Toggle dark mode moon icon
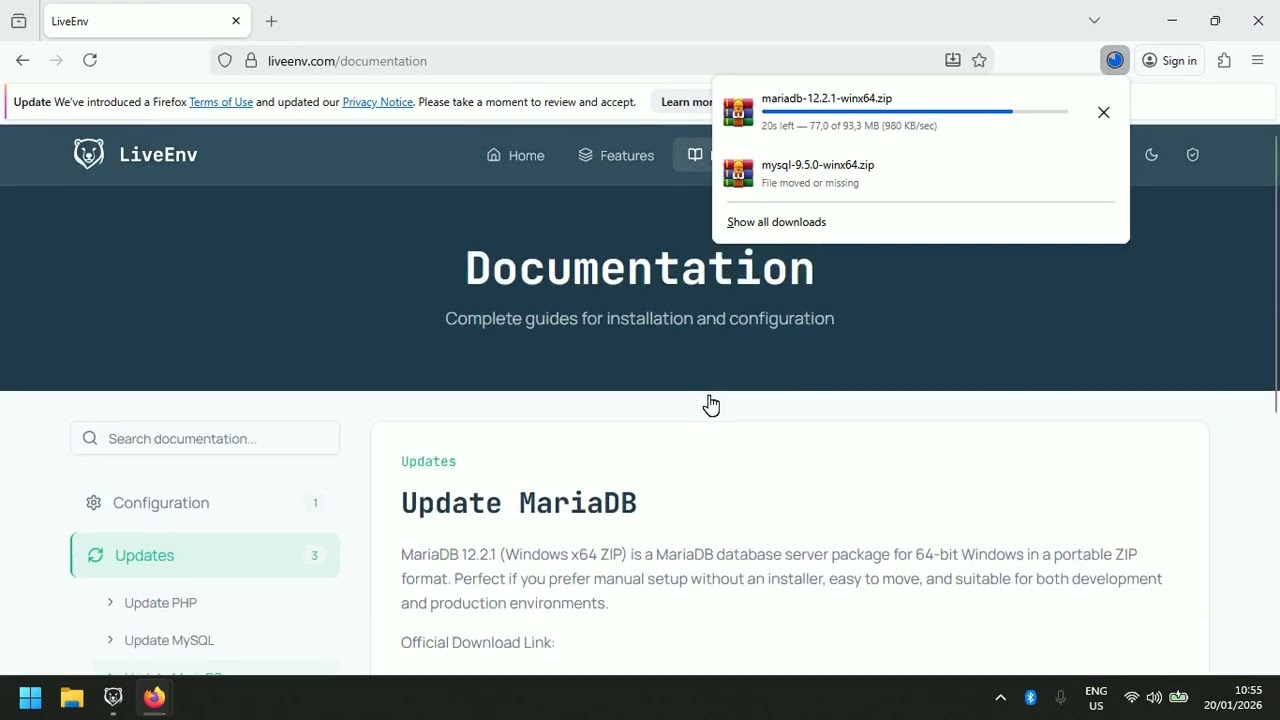This screenshot has width=1280, height=720. coord(1152,155)
